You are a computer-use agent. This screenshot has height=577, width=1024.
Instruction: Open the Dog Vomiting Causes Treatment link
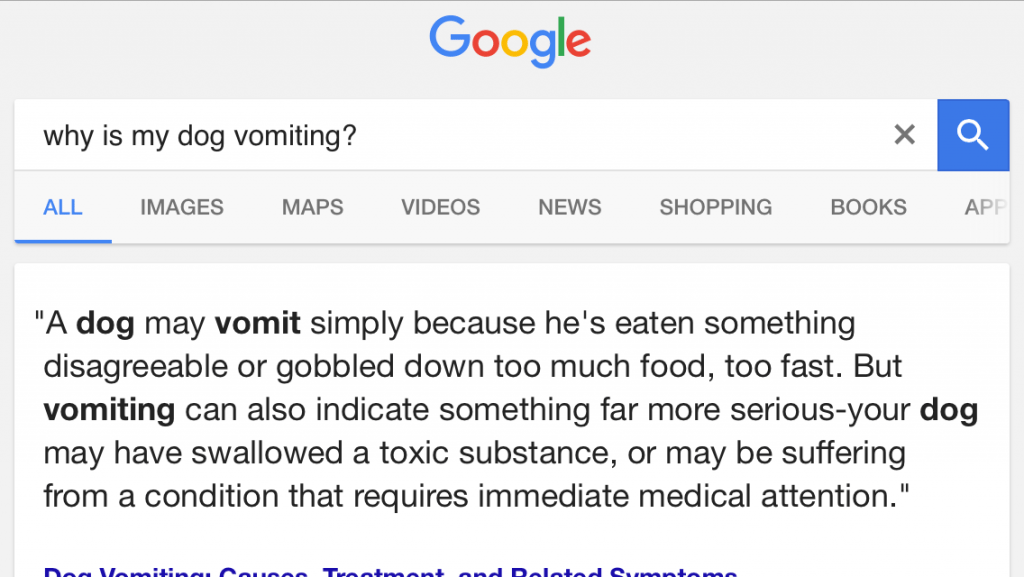click(x=390, y=570)
